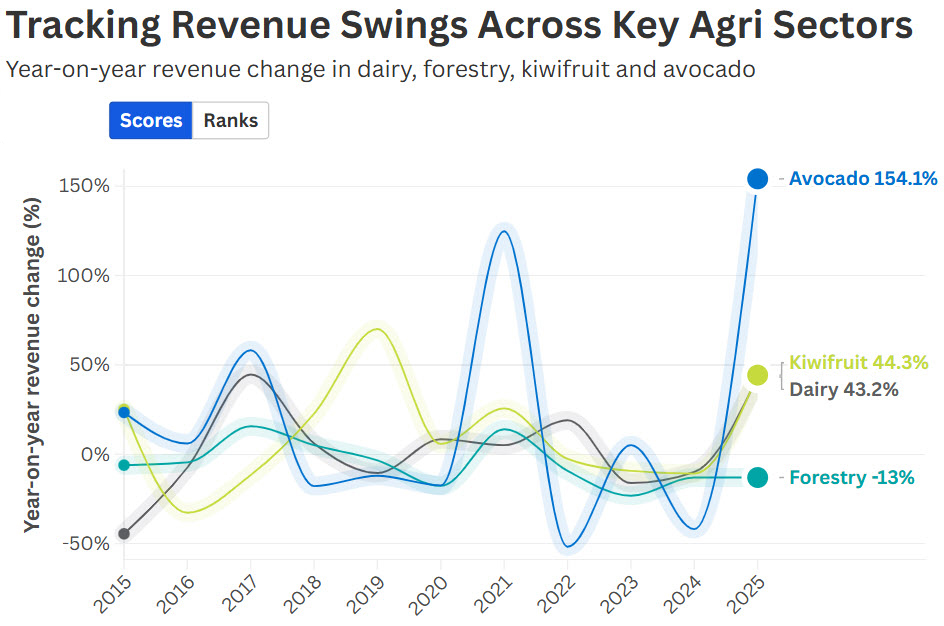This screenshot has width=944, height=626.
Task: Select the Avocado peak near 2021
Action: tap(503, 229)
